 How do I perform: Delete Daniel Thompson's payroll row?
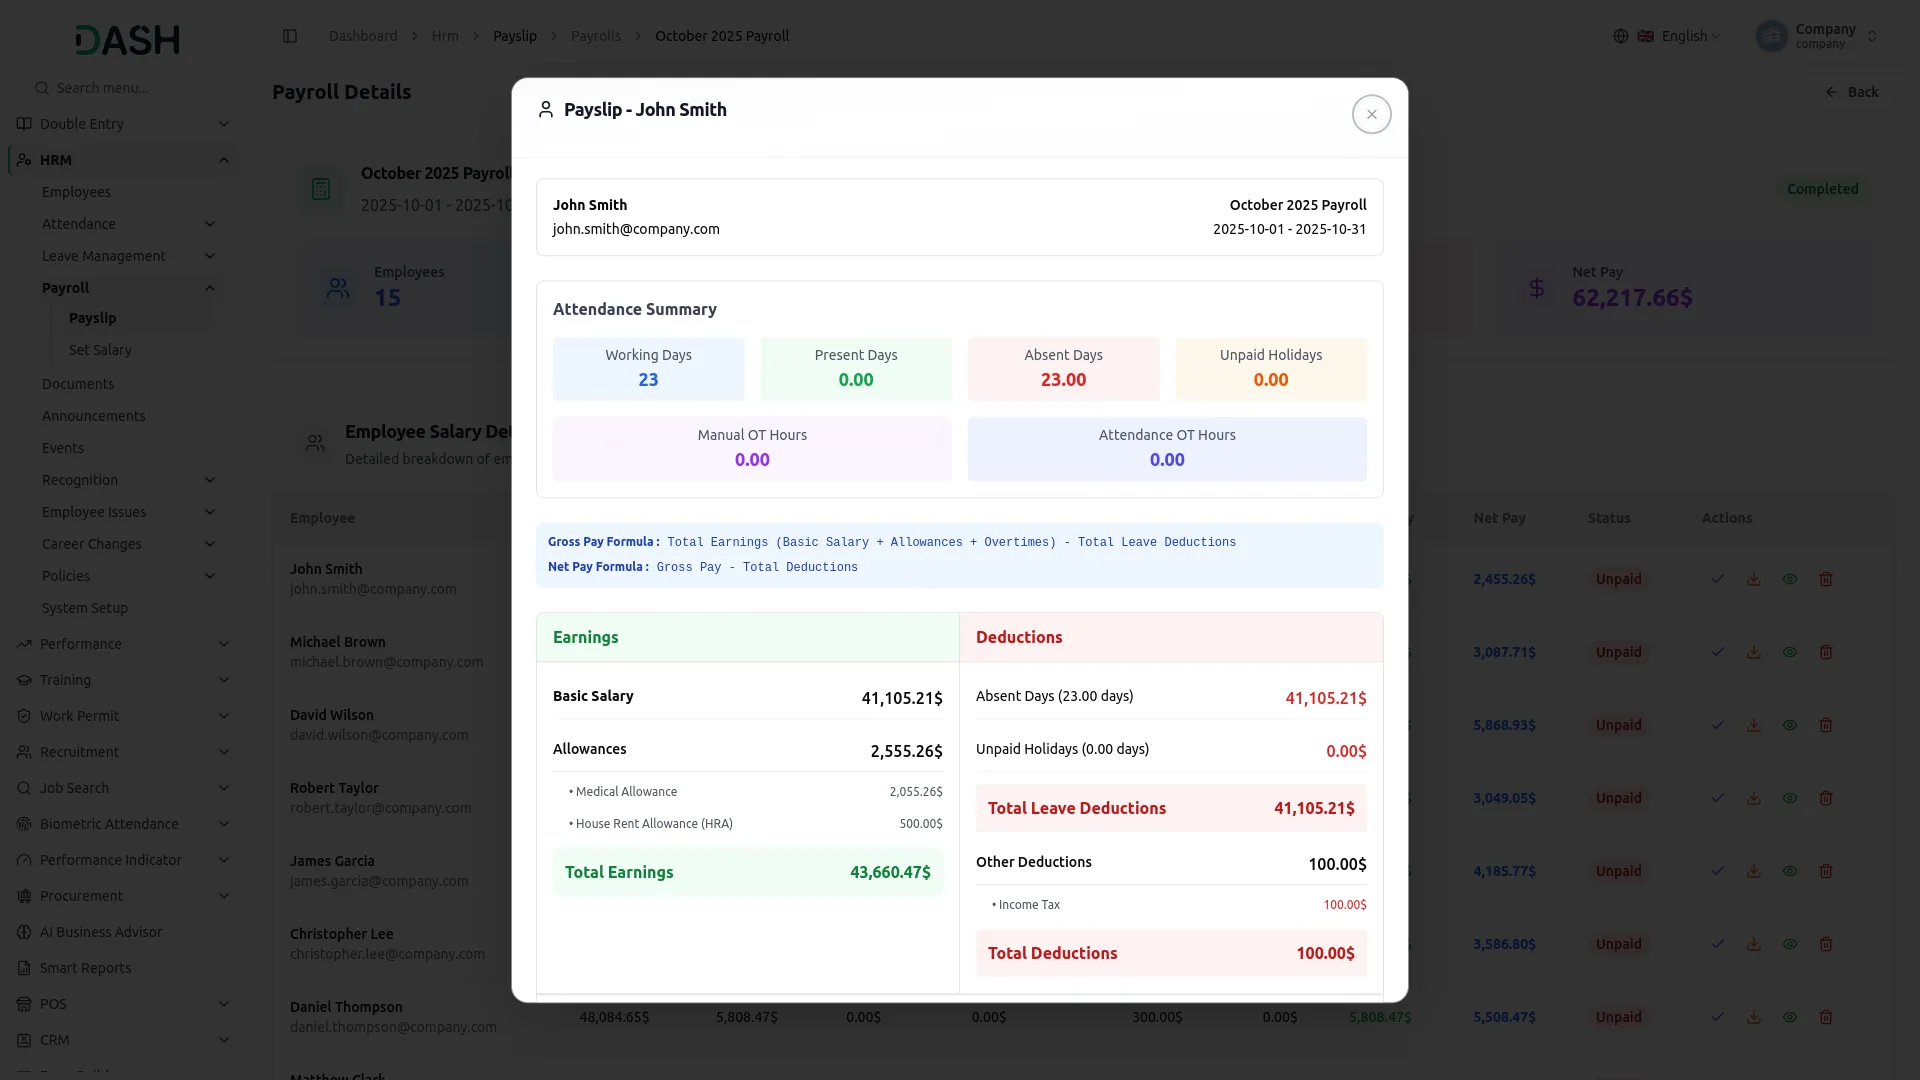1825,1017
